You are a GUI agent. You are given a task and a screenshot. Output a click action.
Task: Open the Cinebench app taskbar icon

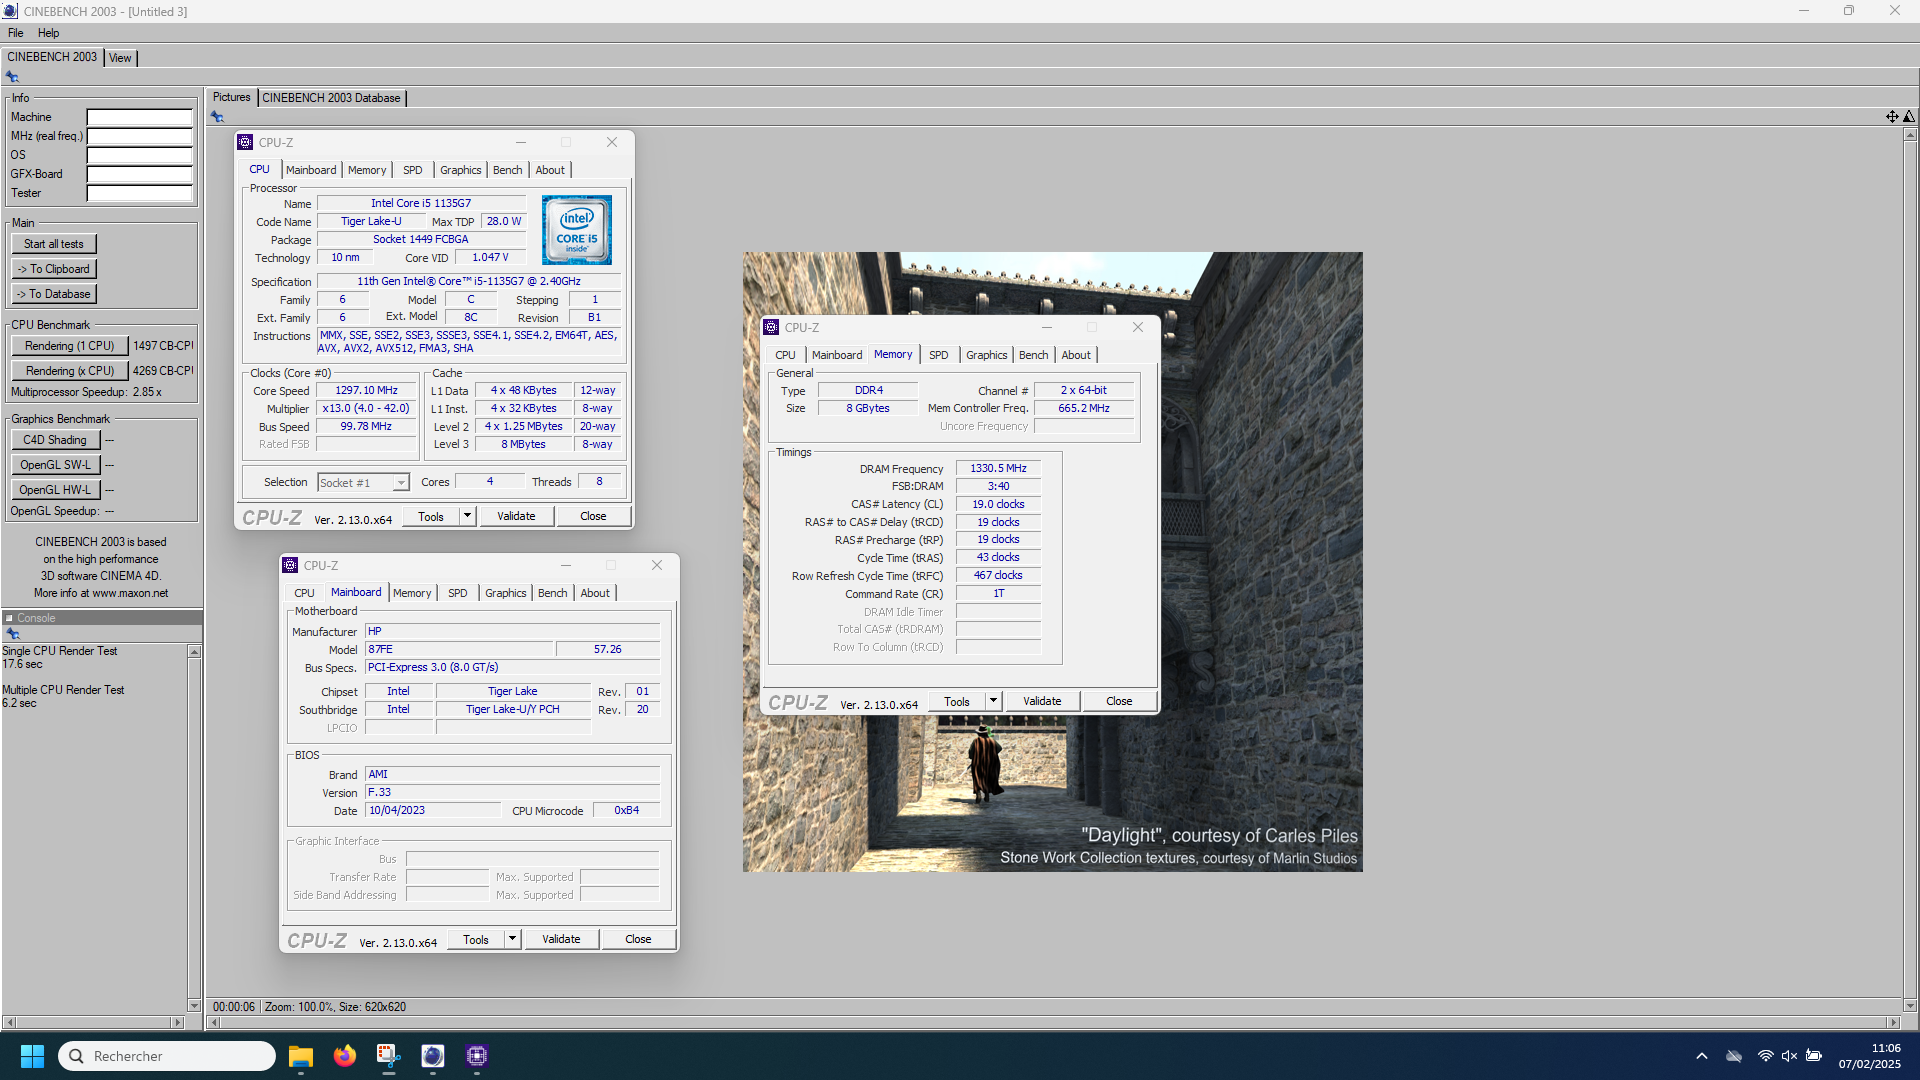pos(433,1056)
